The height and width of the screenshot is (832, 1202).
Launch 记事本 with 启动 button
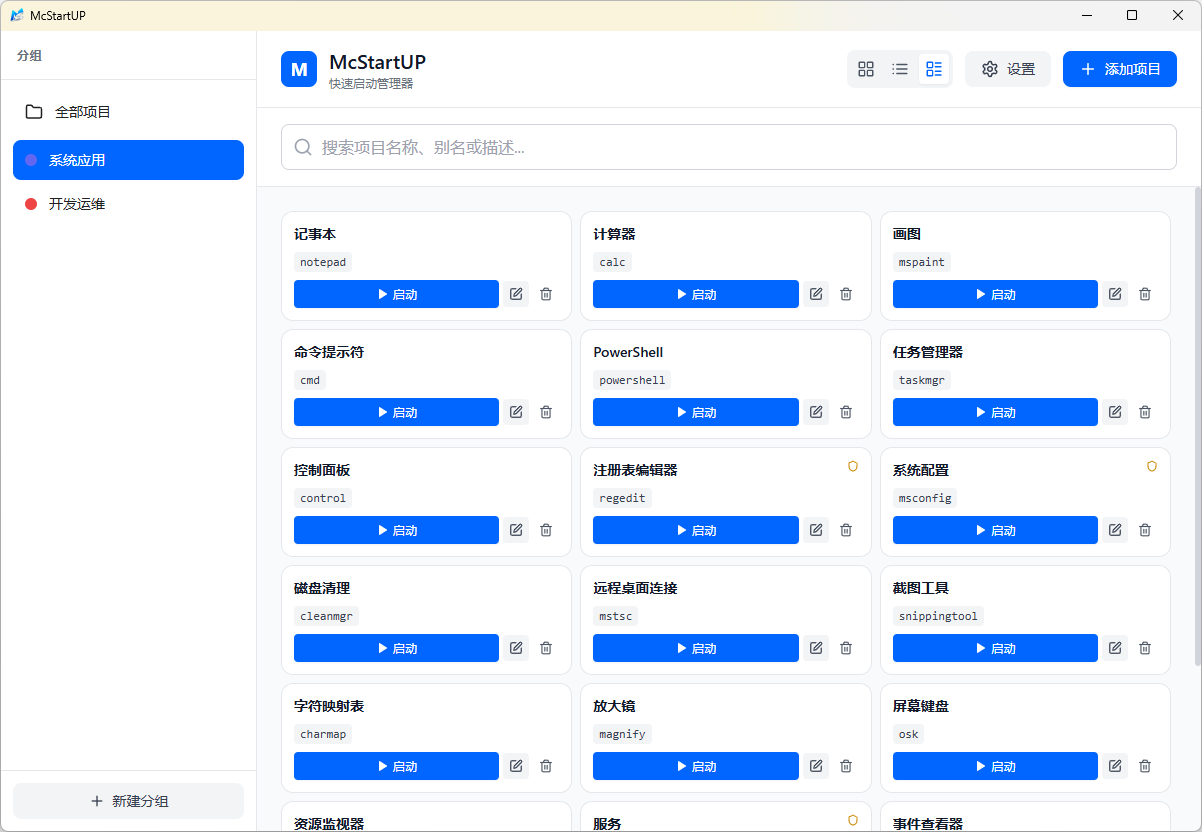click(396, 294)
